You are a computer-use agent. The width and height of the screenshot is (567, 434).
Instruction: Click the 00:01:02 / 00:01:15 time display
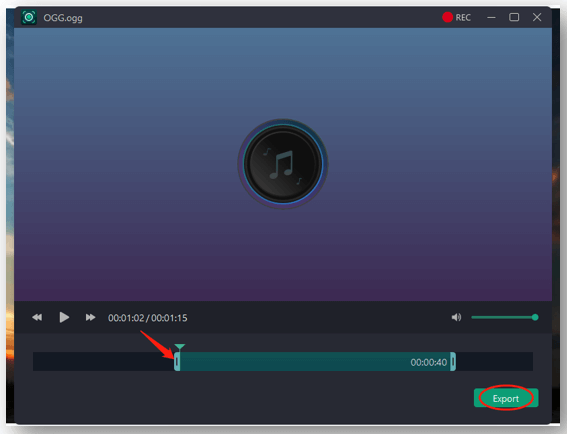[148, 318]
